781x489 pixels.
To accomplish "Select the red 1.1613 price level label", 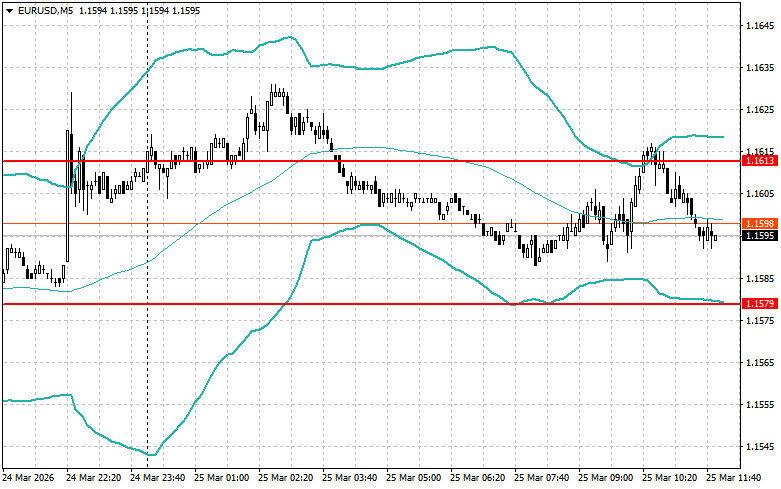I will pyautogui.click(x=760, y=160).
